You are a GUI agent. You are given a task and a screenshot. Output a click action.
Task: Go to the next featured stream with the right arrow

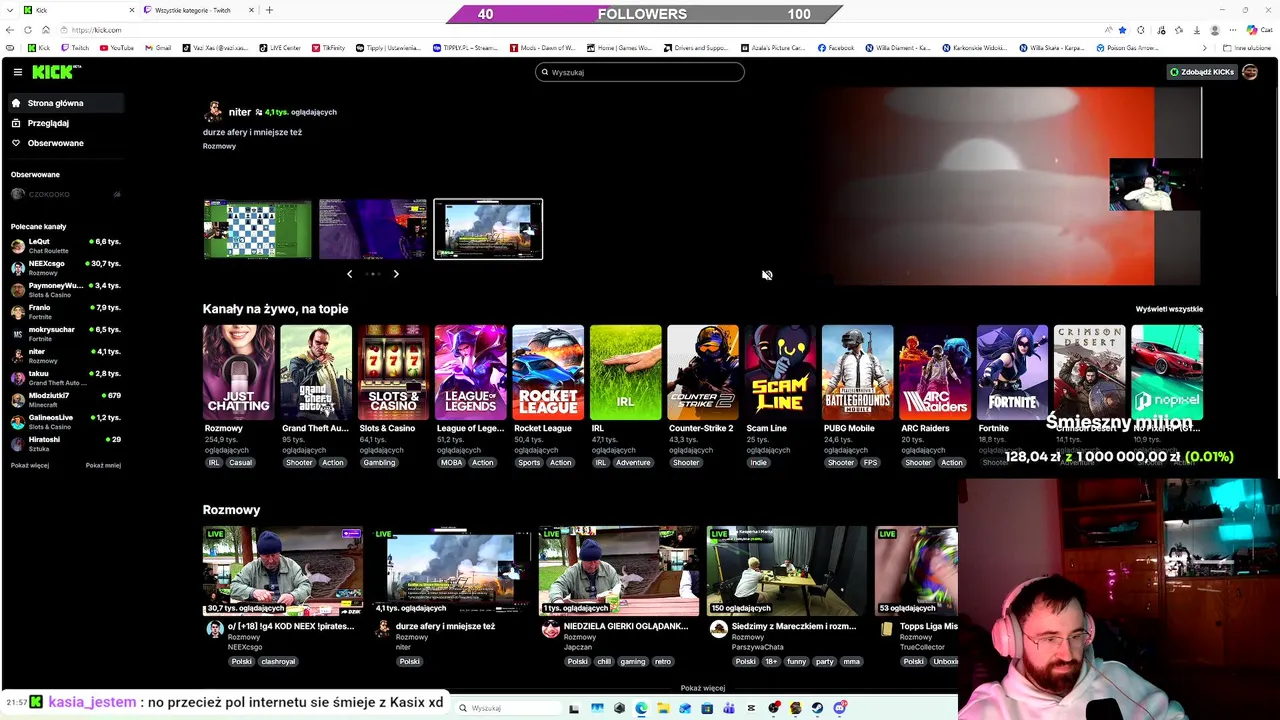point(396,274)
